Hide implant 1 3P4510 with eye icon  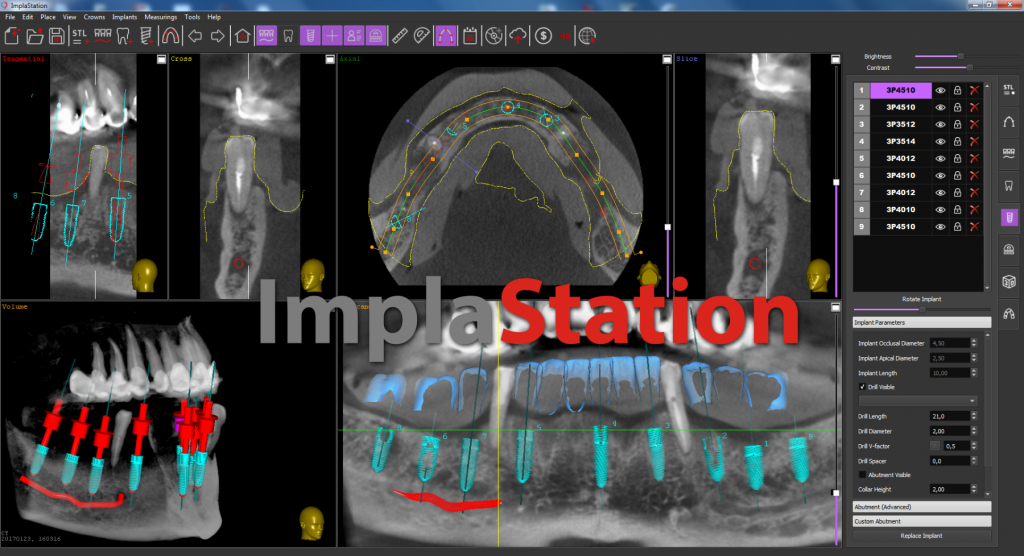click(940, 90)
